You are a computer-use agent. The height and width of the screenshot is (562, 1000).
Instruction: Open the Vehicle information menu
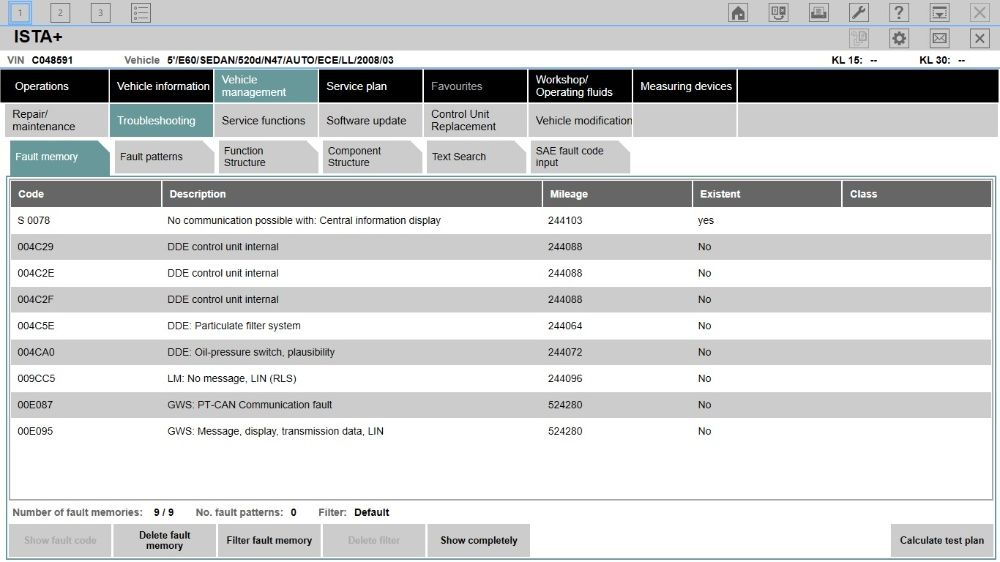[x=162, y=86]
